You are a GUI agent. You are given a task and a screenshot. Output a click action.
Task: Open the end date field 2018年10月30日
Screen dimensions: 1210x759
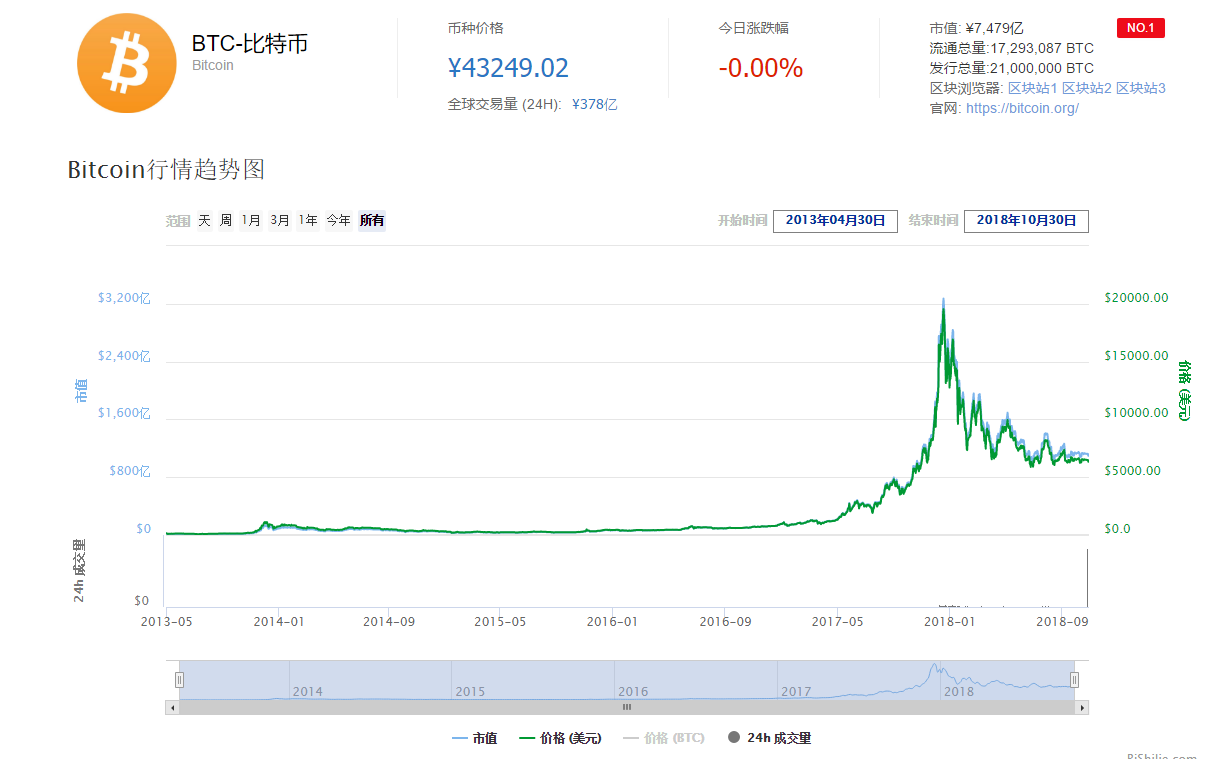click(1026, 221)
